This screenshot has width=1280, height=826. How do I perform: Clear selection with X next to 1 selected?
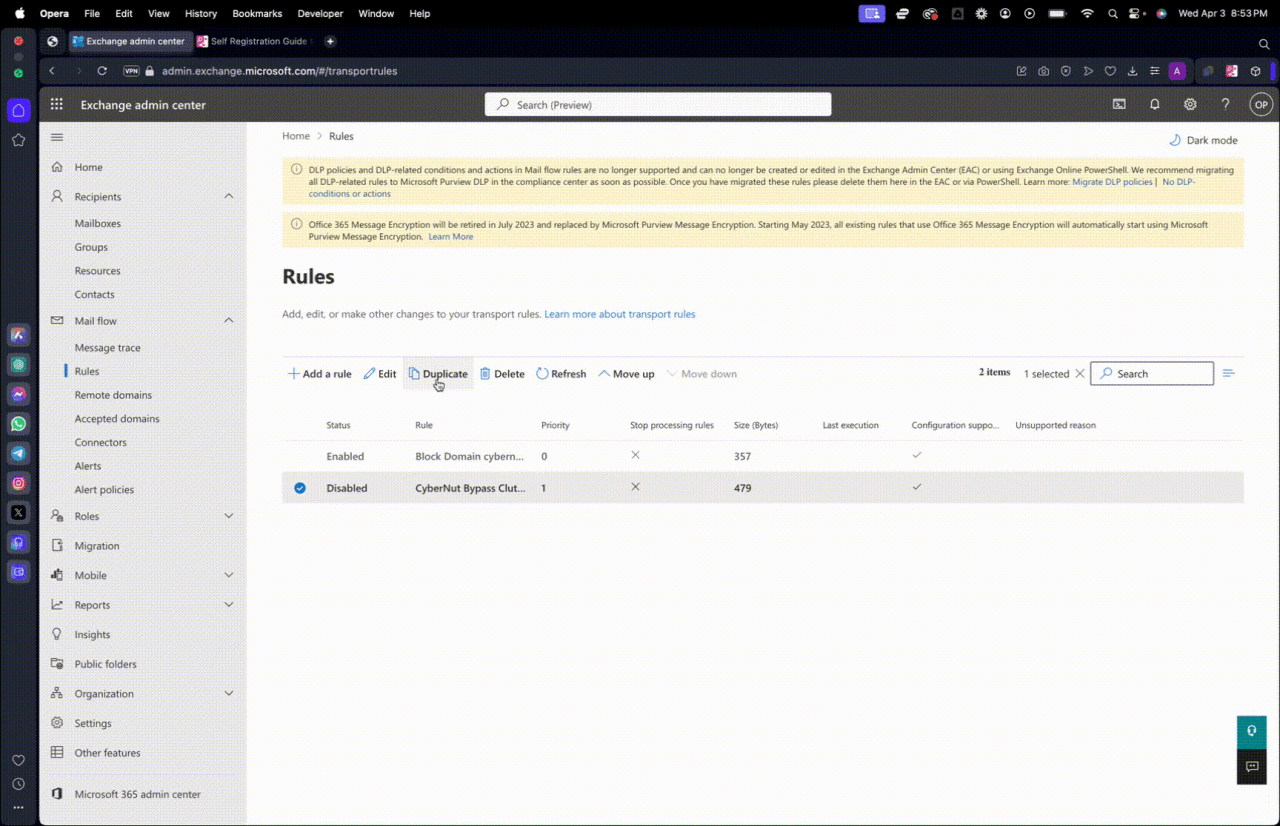point(1079,374)
